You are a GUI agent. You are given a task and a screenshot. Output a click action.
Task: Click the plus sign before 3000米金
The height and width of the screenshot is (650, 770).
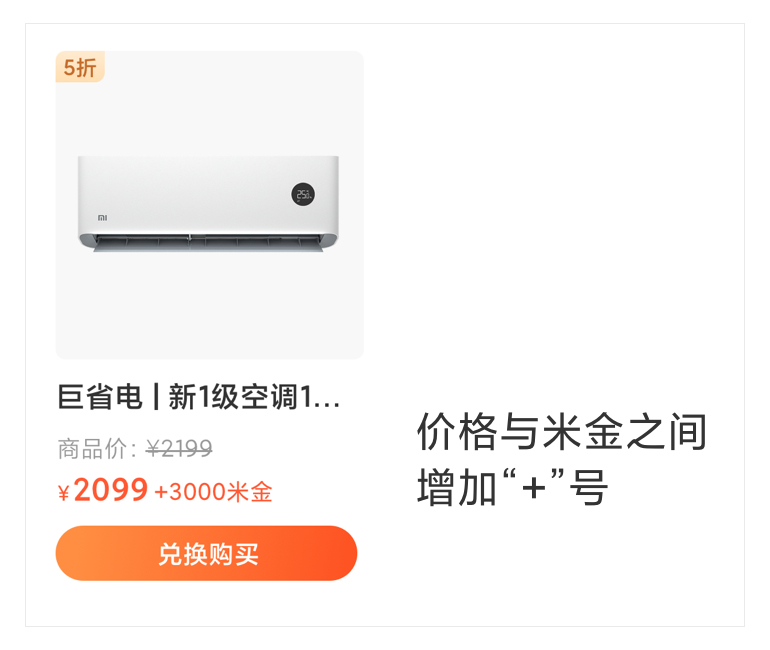(x=161, y=492)
